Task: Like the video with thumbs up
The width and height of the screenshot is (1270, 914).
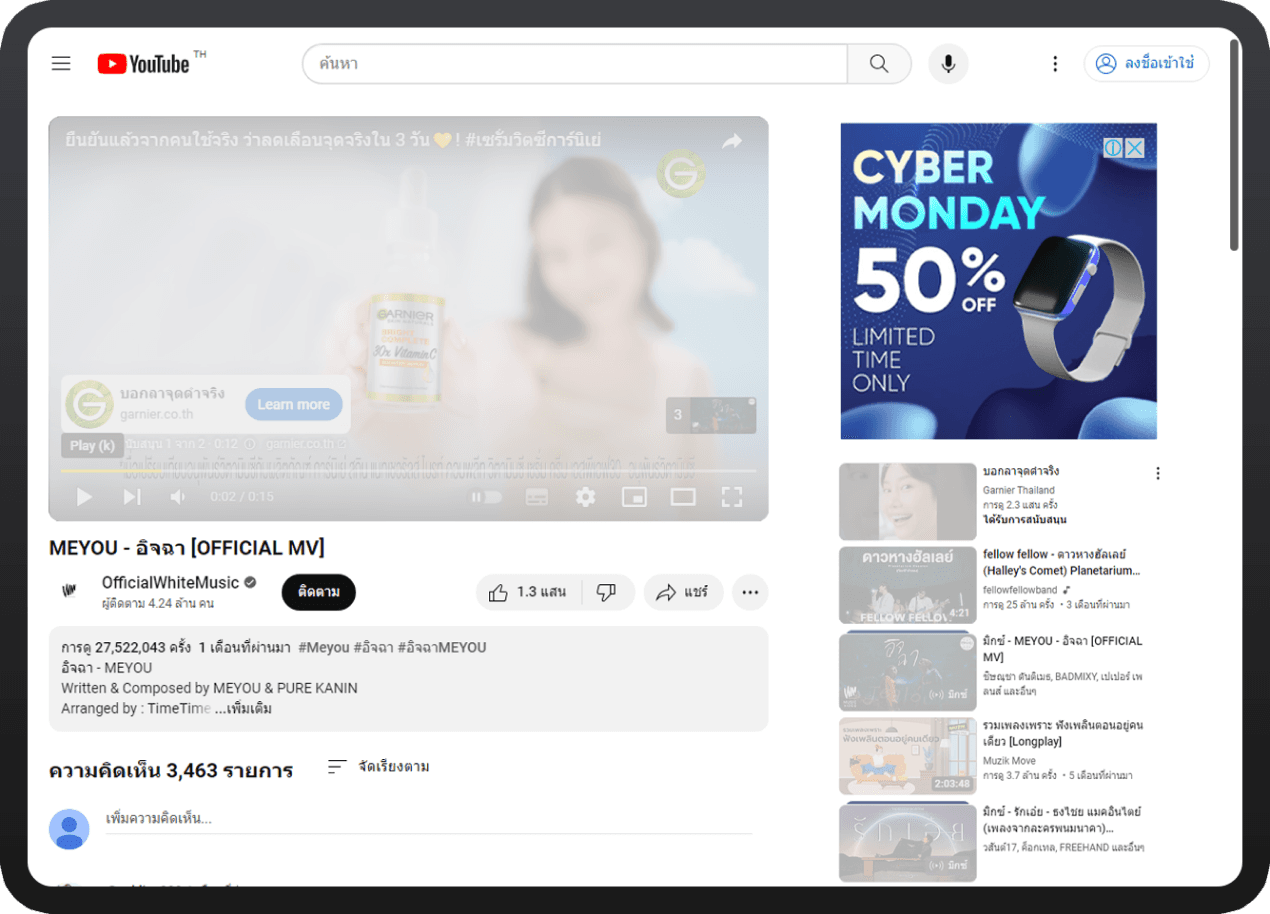Action: pos(528,592)
